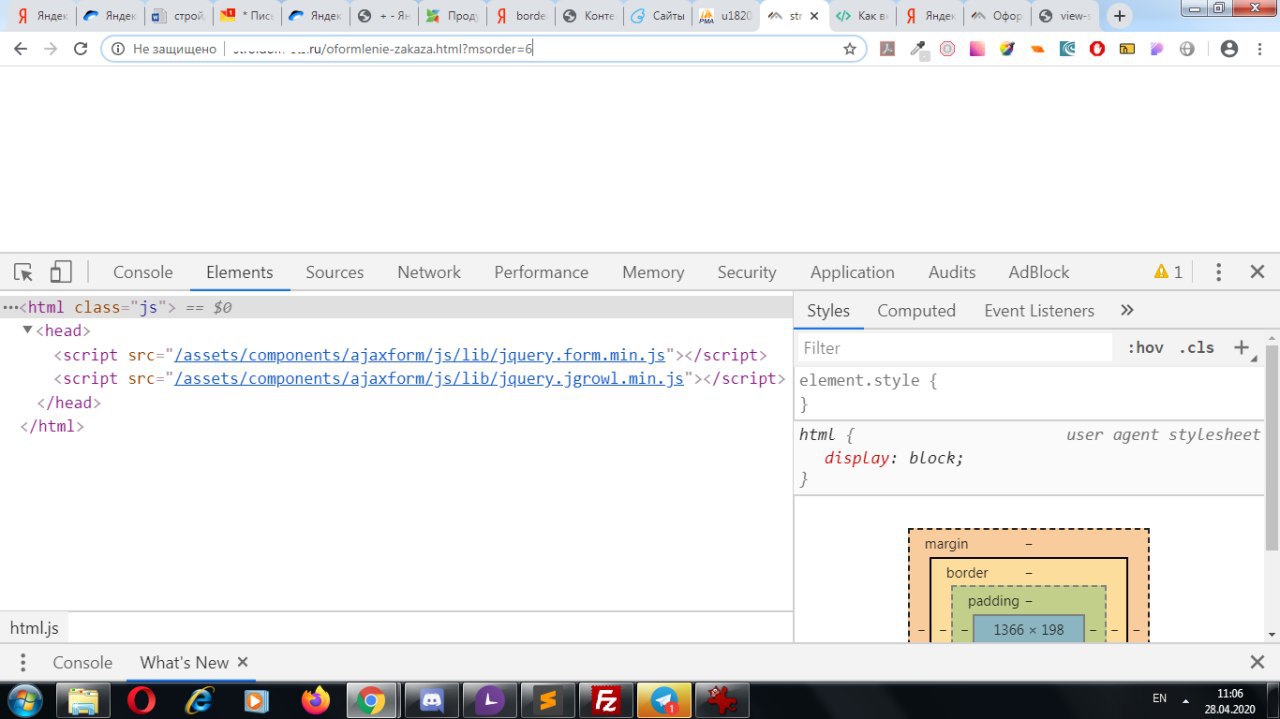The height and width of the screenshot is (719, 1280).
Task: Go back in the browser
Action: click(20, 49)
